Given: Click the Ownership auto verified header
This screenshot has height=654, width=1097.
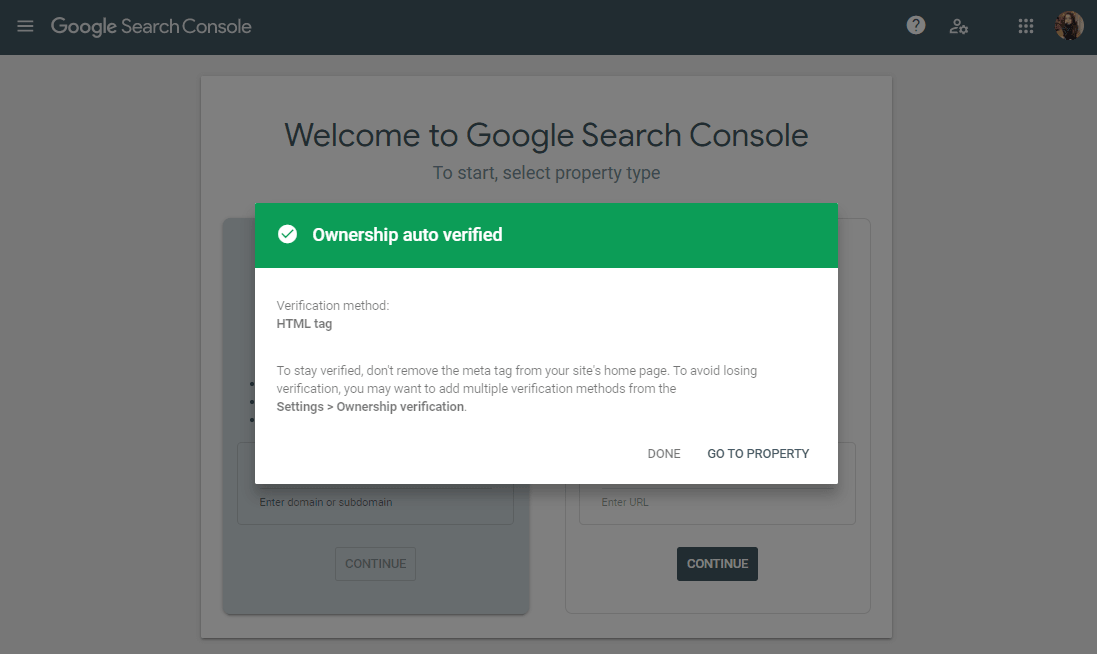Looking at the screenshot, I should tap(407, 235).
